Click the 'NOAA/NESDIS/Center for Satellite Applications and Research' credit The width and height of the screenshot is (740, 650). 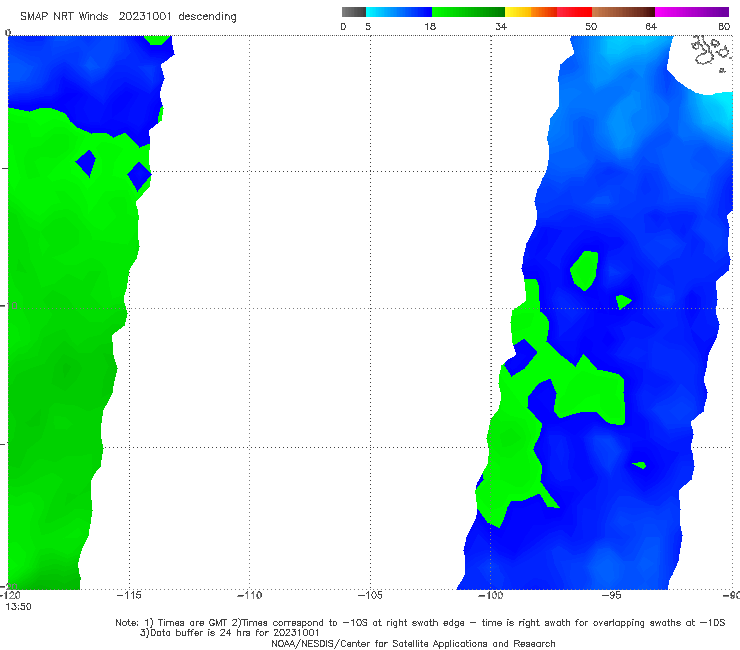[x=413, y=644]
